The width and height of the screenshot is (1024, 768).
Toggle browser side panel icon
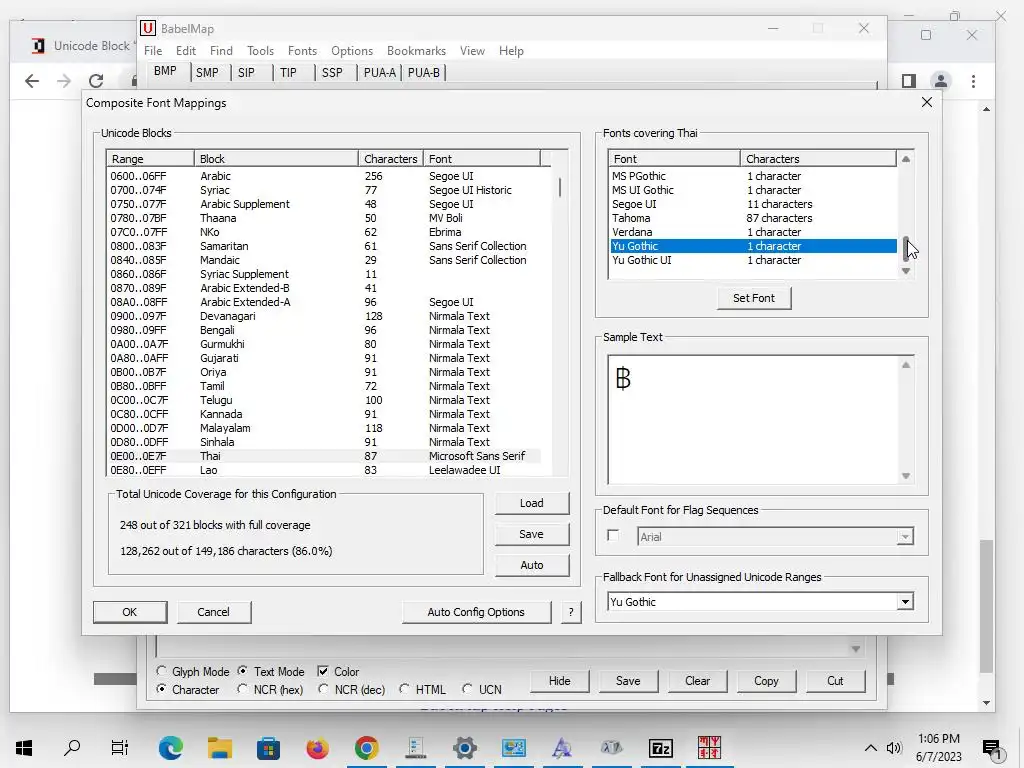[x=908, y=81]
